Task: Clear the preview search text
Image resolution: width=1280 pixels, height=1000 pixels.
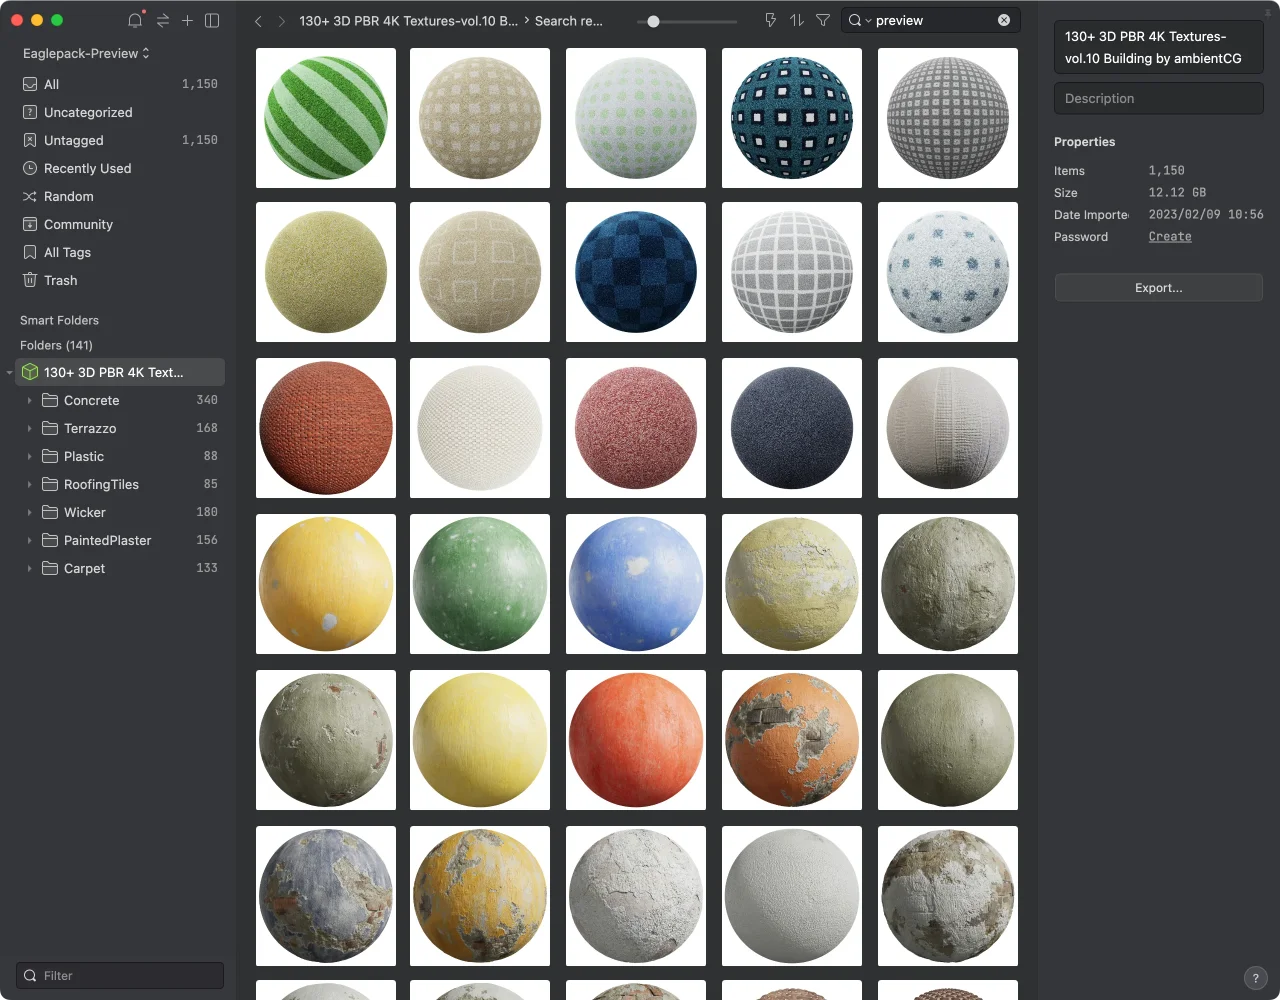Action: [1004, 20]
